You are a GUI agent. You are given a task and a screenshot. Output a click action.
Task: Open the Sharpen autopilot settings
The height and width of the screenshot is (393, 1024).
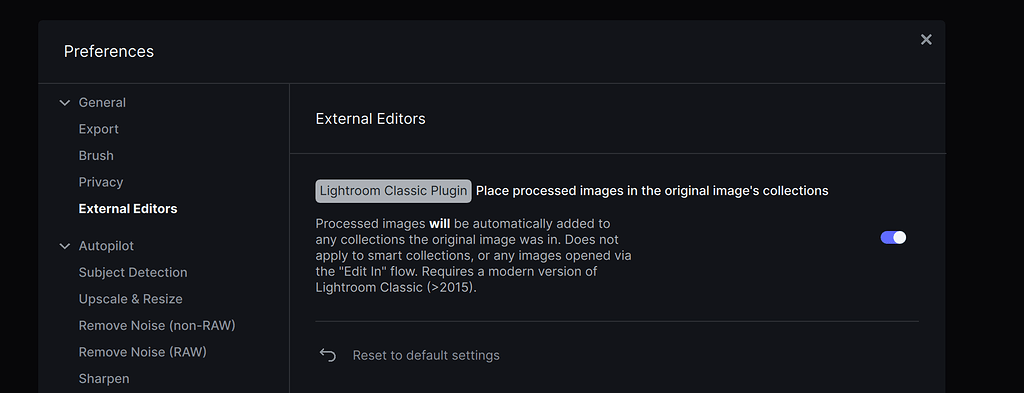click(x=104, y=379)
